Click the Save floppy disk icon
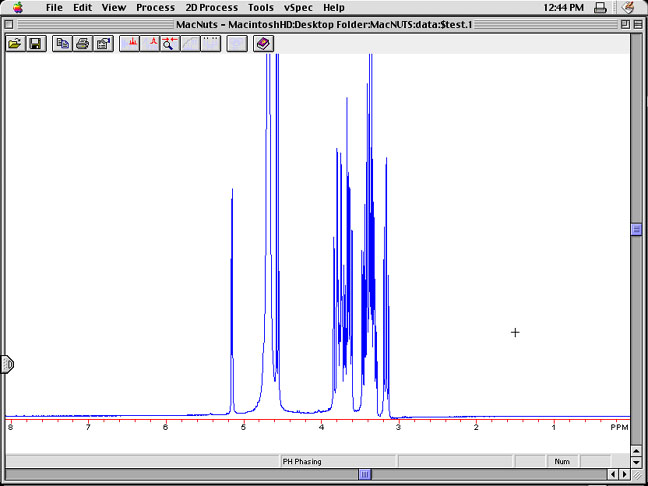The height and width of the screenshot is (486, 648). pos(35,44)
